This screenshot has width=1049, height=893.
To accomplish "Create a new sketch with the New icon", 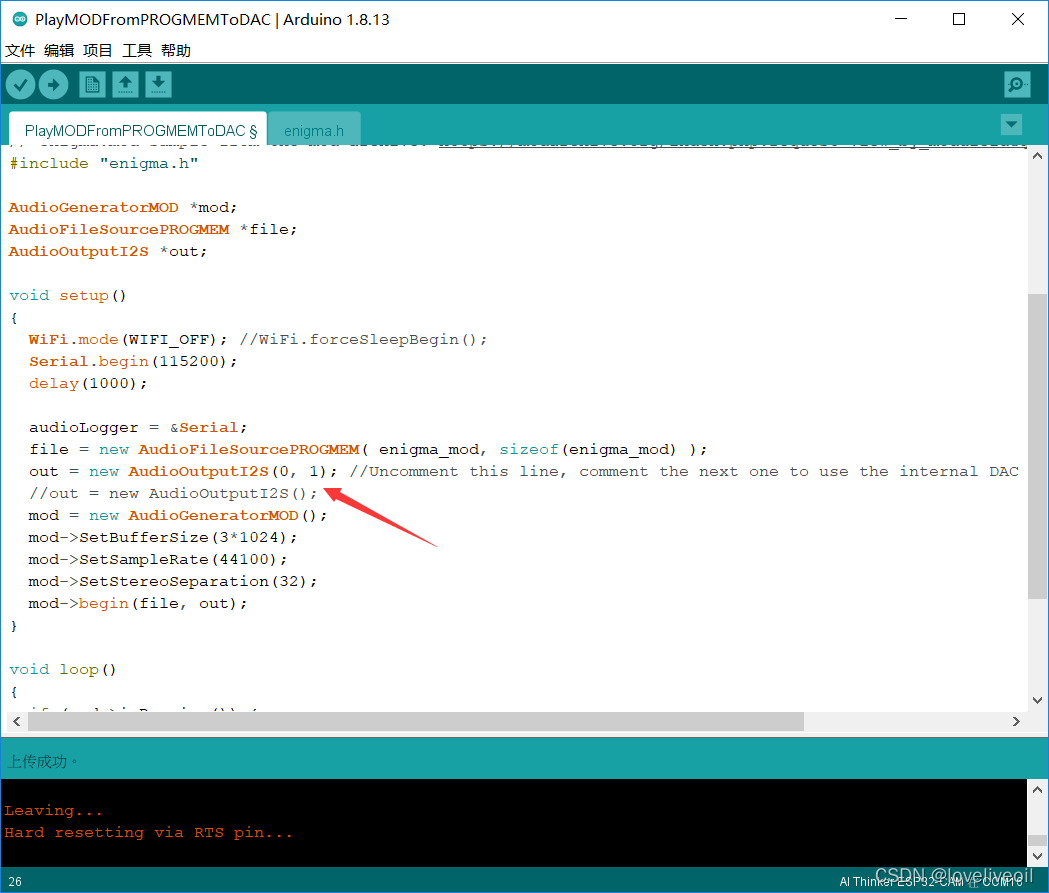I will point(92,85).
